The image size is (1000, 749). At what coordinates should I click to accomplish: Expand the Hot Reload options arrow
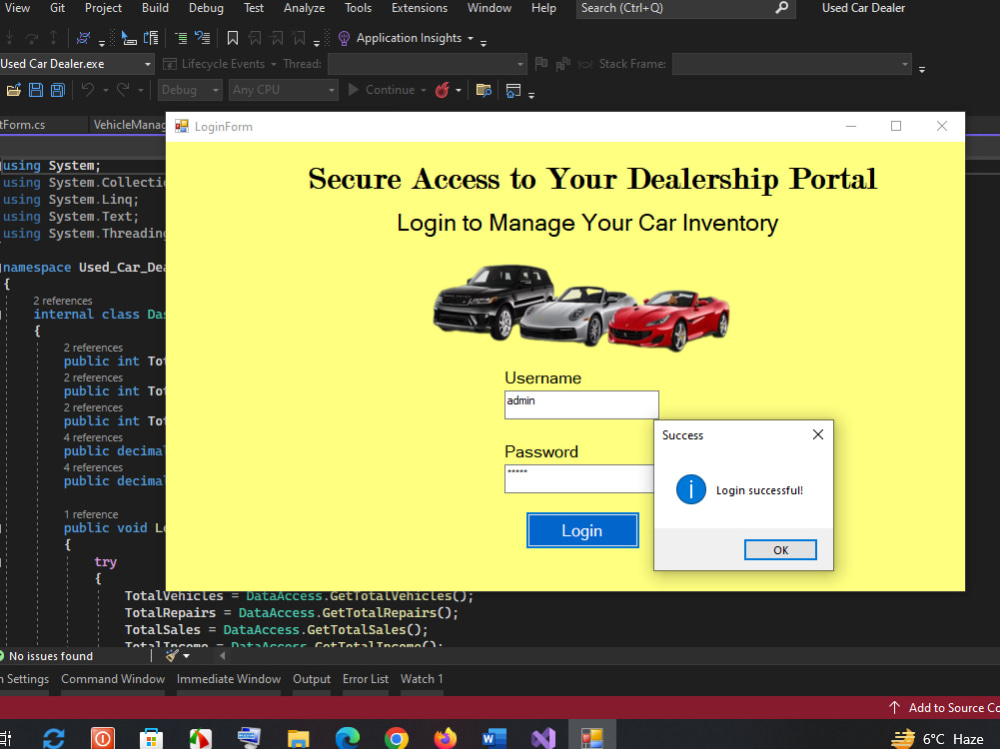[x=459, y=90]
